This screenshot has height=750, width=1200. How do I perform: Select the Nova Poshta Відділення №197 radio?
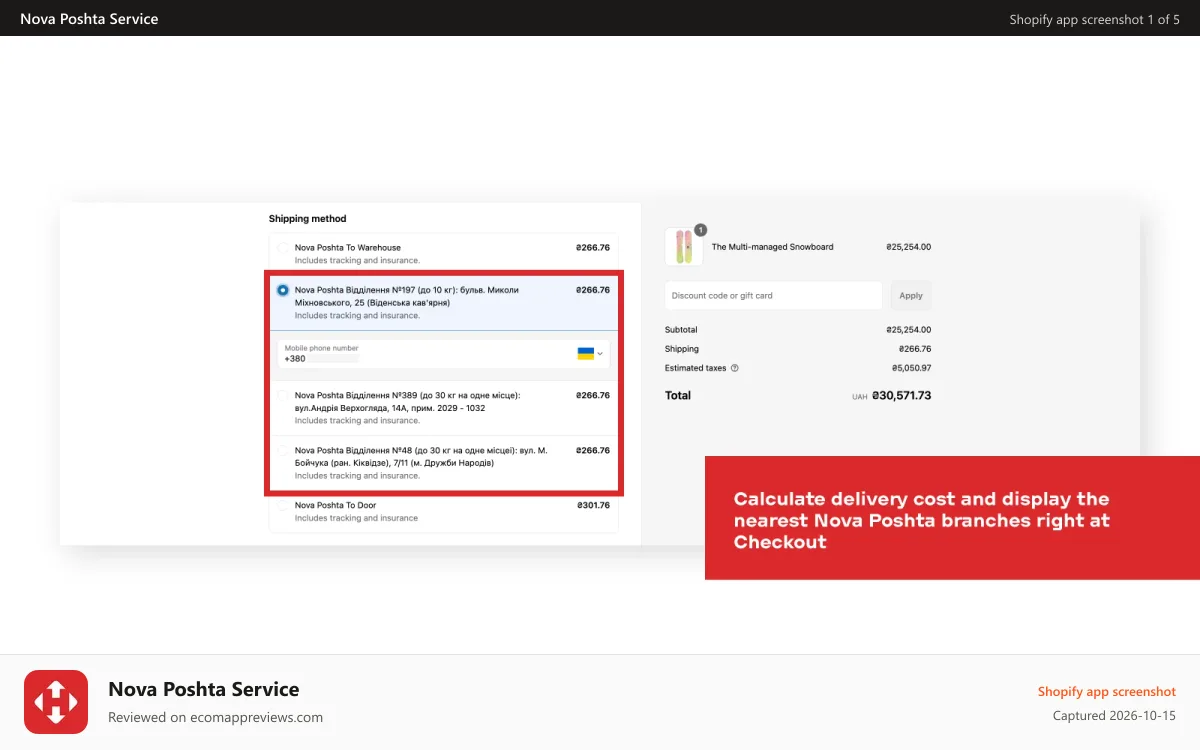(x=283, y=290)
